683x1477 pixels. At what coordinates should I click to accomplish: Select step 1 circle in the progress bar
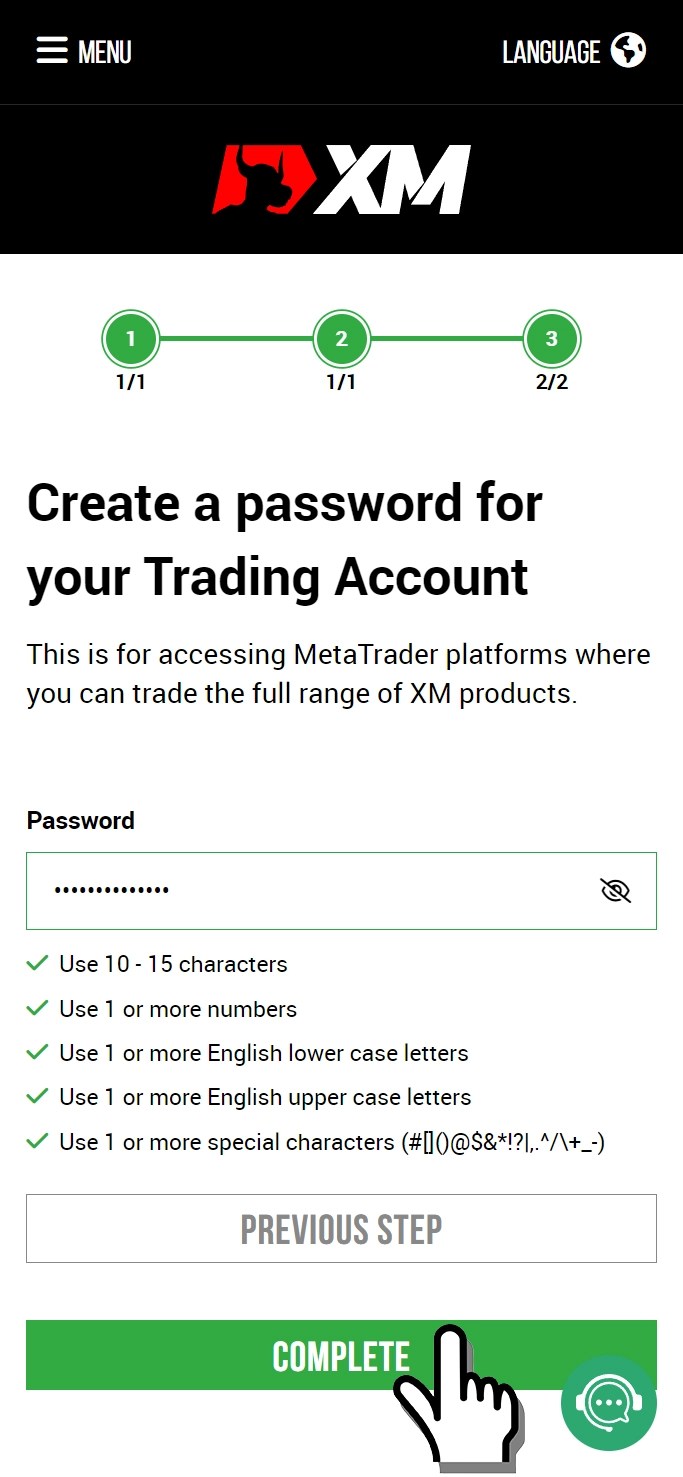coord(130,339)
